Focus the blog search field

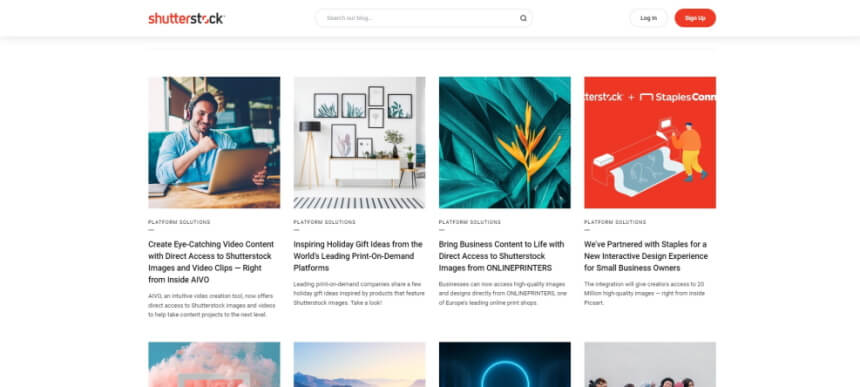(x=423, y=18)
